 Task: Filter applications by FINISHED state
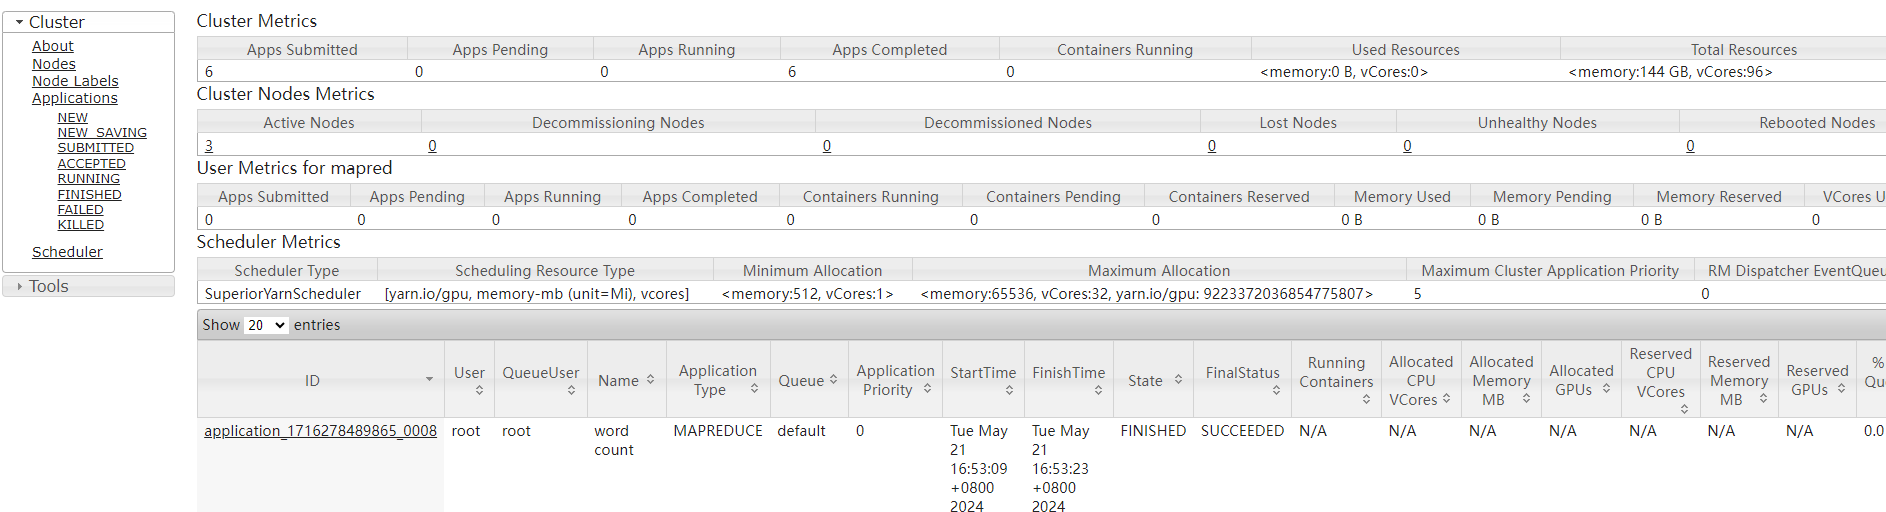pos(89,194)
